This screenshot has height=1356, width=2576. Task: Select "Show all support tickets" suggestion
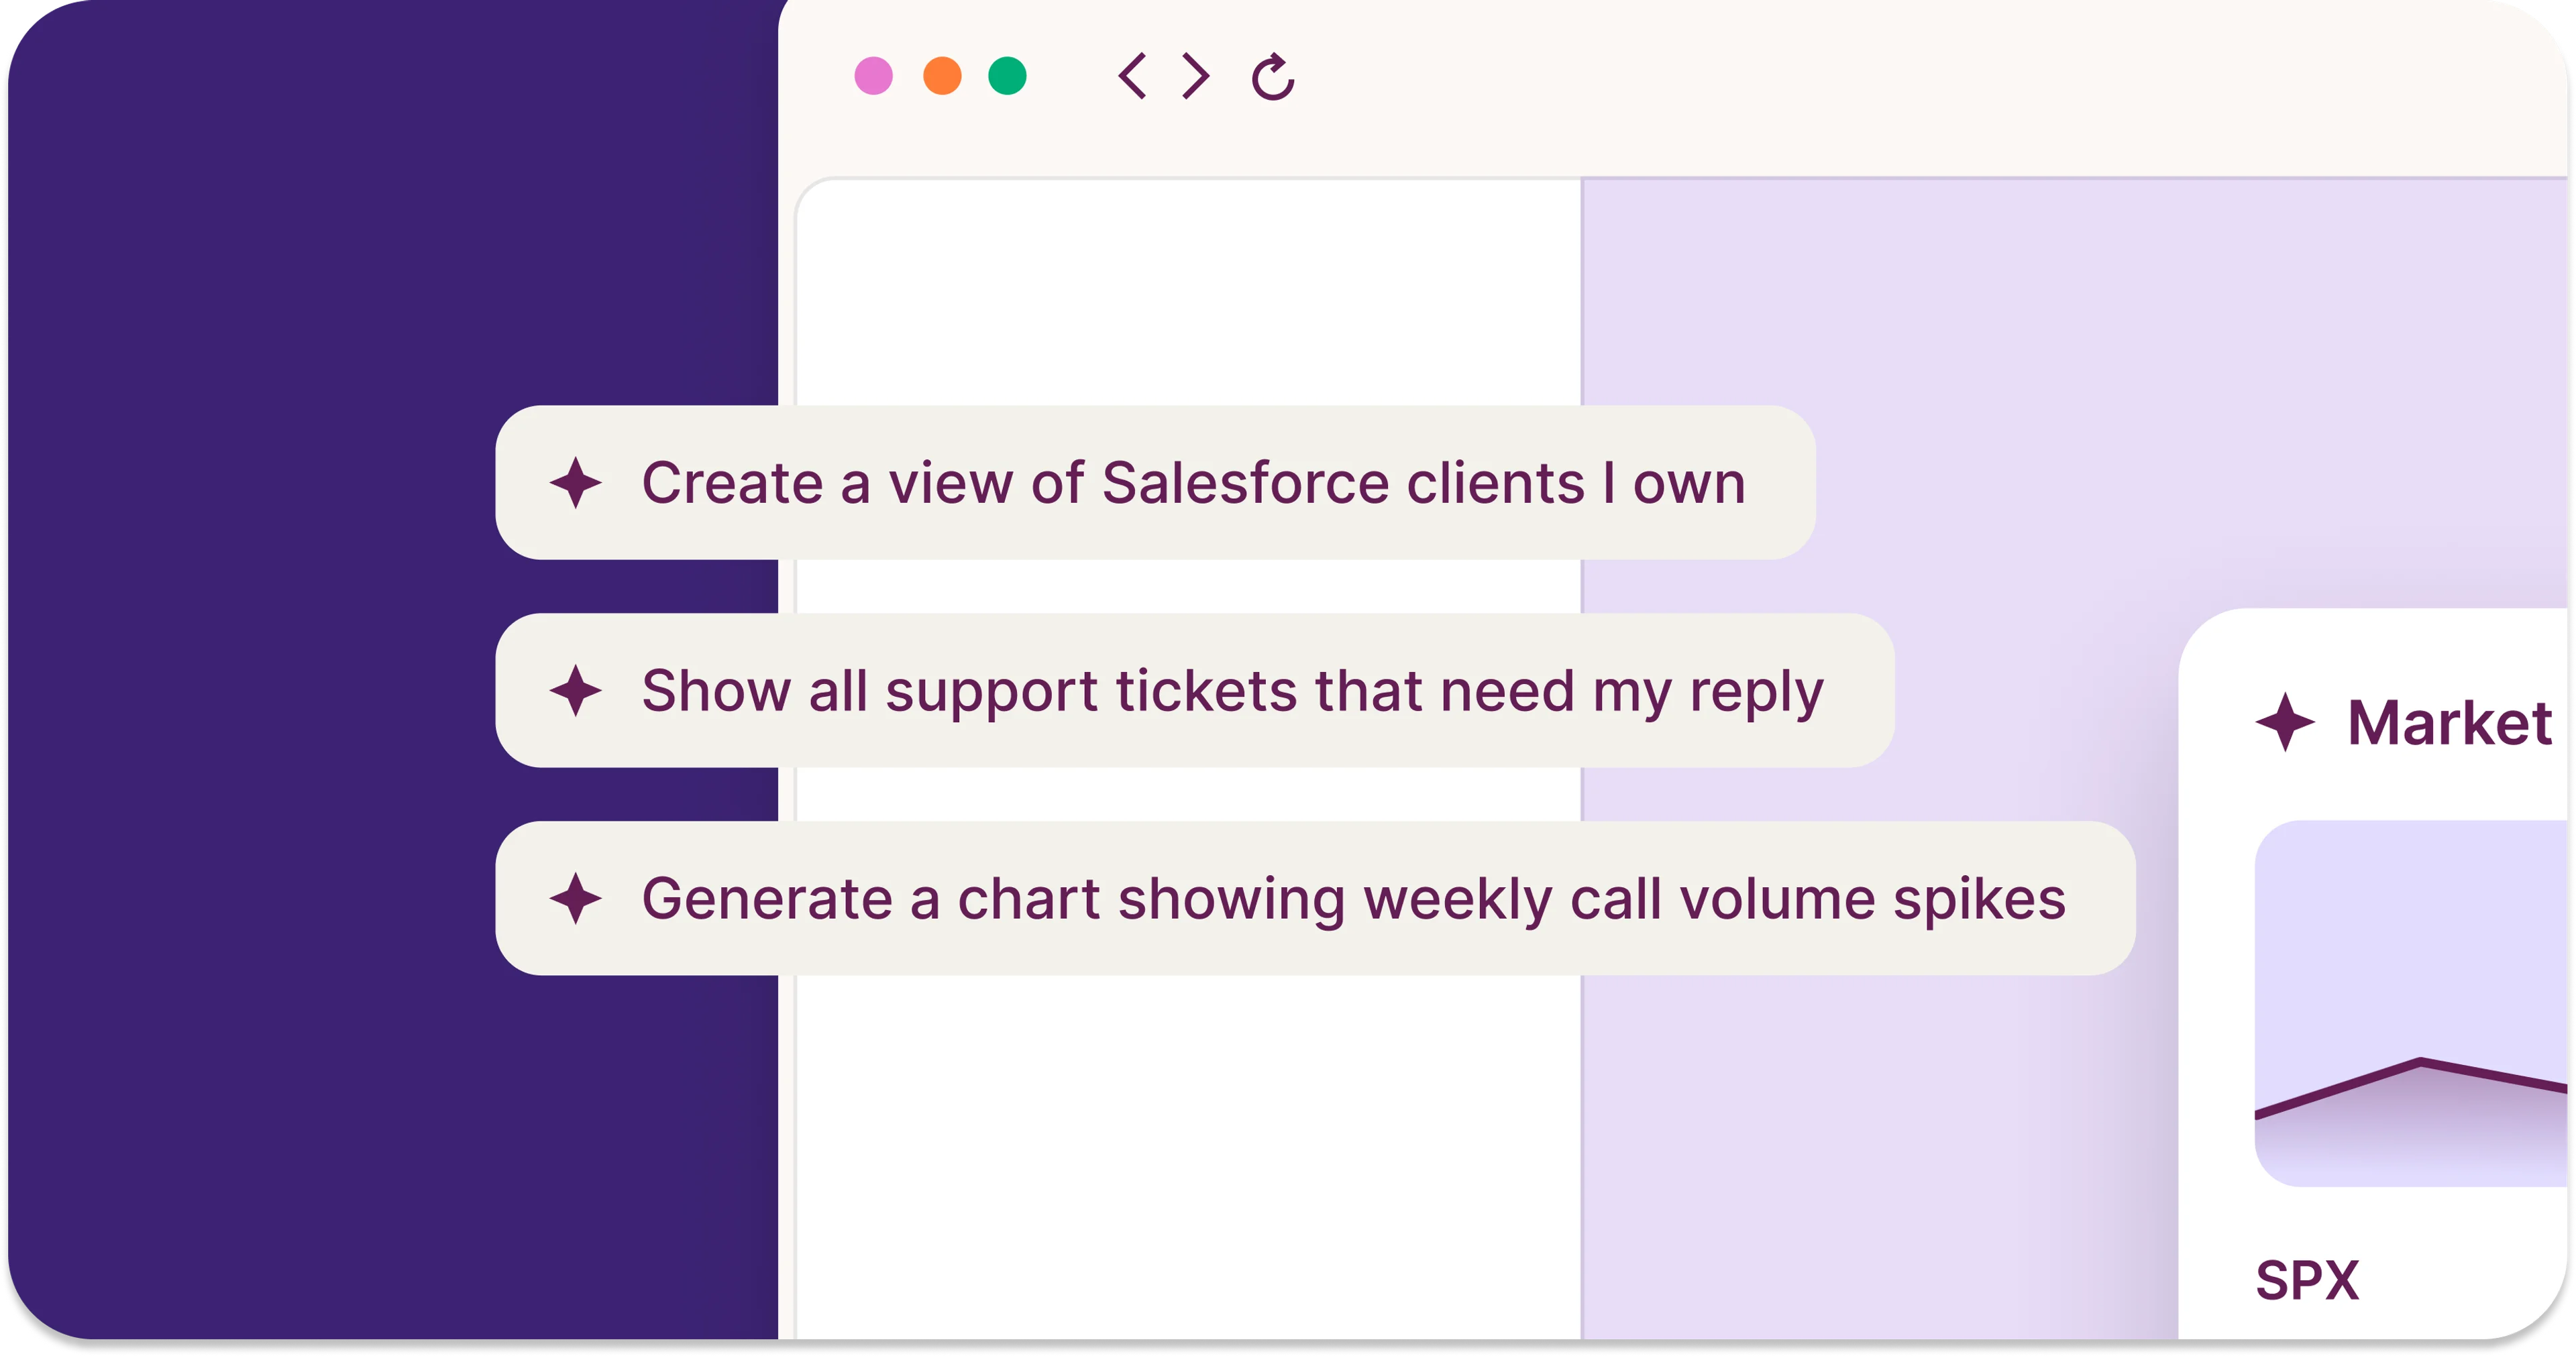pyautogui.click(x=1195, y=691)
